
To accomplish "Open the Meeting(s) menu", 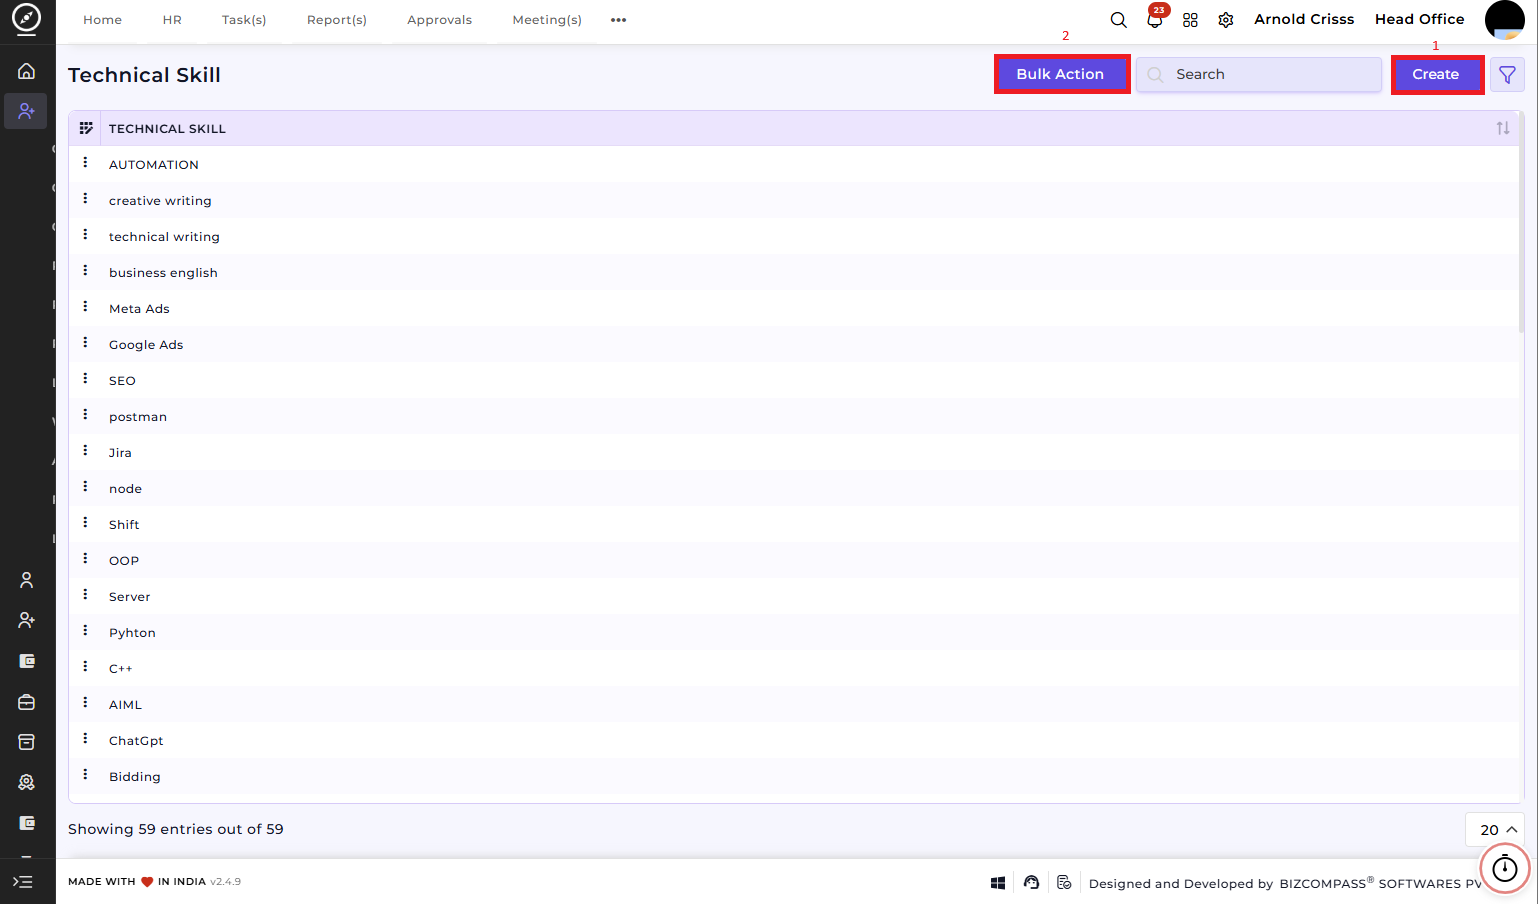I will (x=547, y=20).
